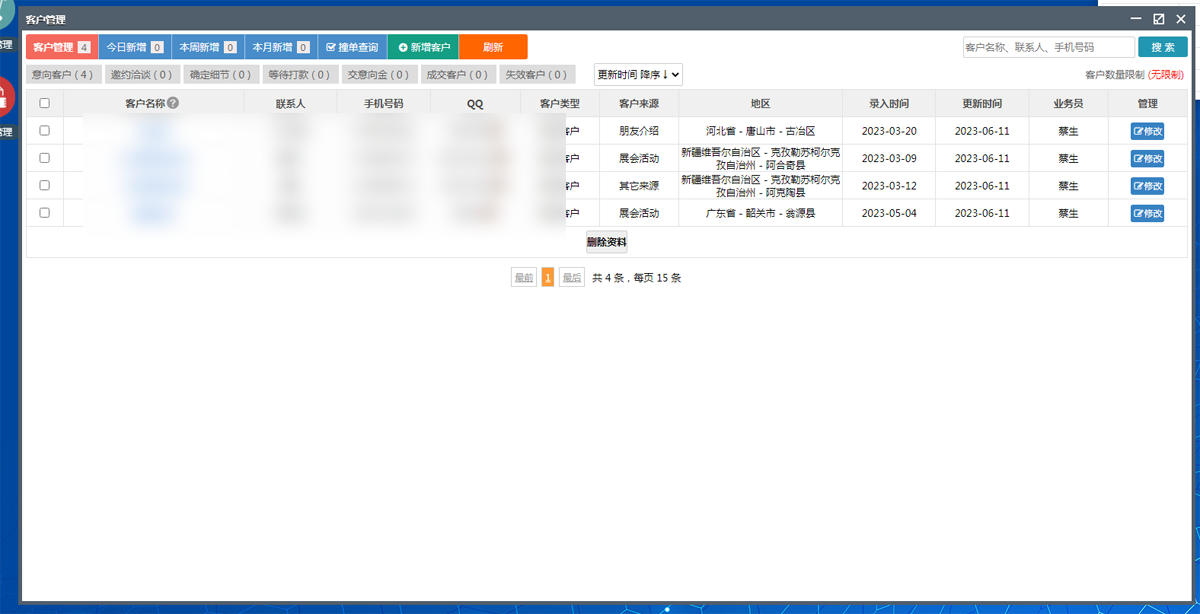The image size is (1200, 614).
Task: Expand the 更新时间 降序 sort dropdown
Action: (638, 74)
